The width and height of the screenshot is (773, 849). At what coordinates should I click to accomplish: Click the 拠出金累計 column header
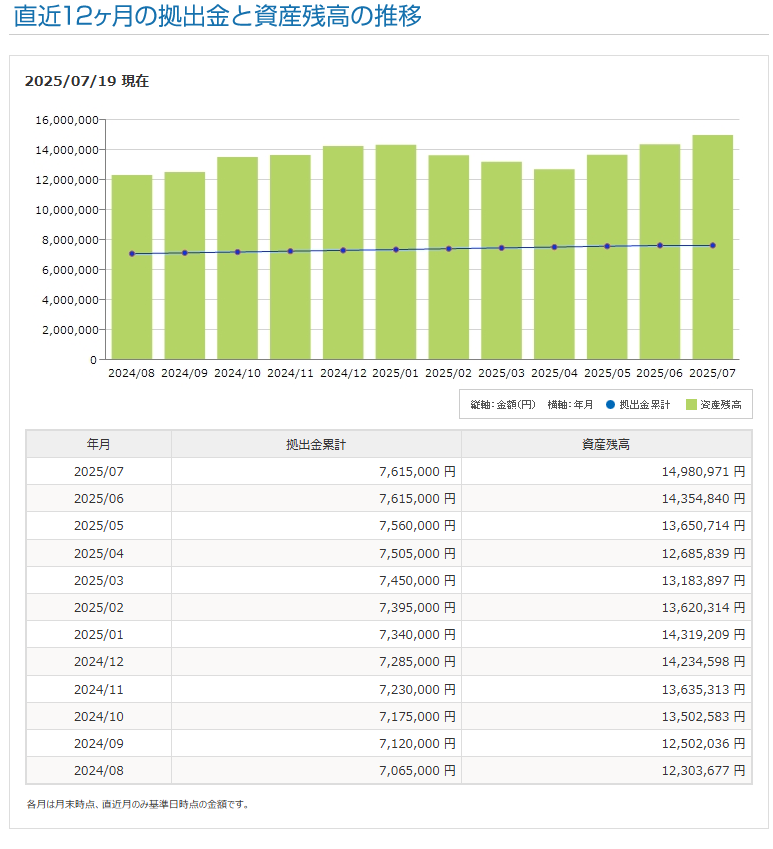pos(316,445)
